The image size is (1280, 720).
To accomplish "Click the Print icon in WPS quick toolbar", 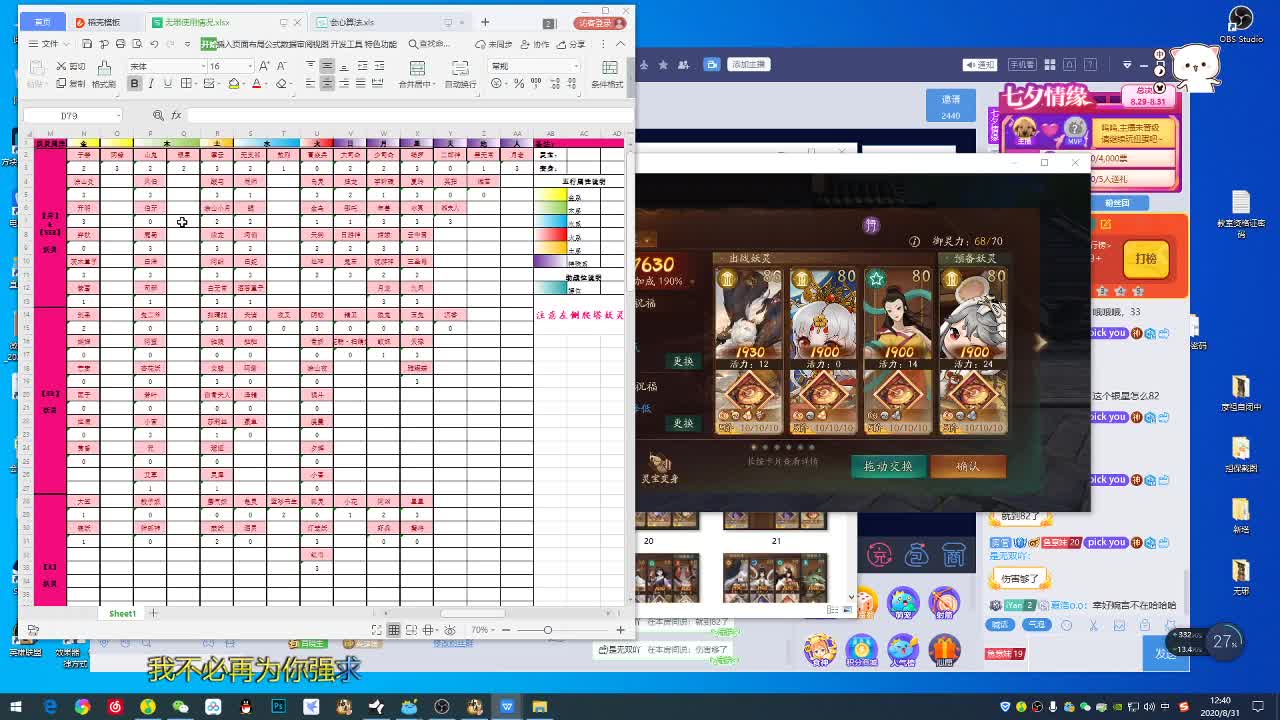I will click(120, 44).
